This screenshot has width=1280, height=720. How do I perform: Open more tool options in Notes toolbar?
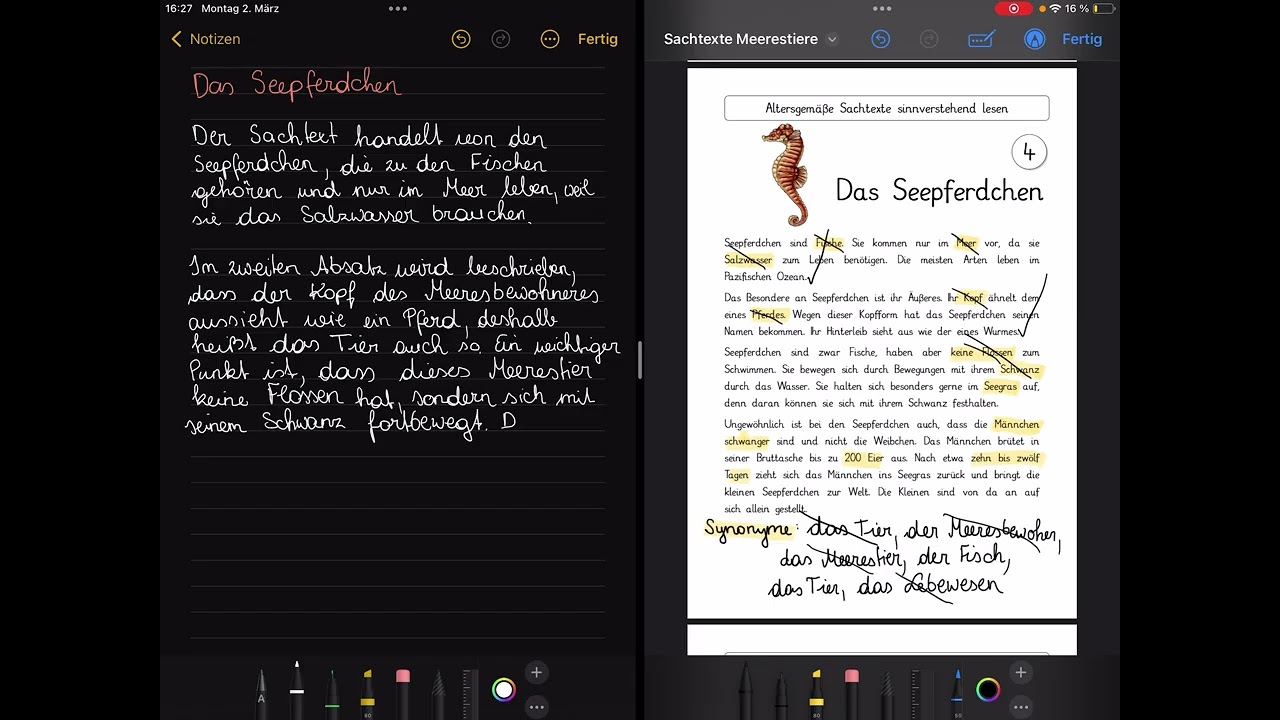[x=536, y=706]
